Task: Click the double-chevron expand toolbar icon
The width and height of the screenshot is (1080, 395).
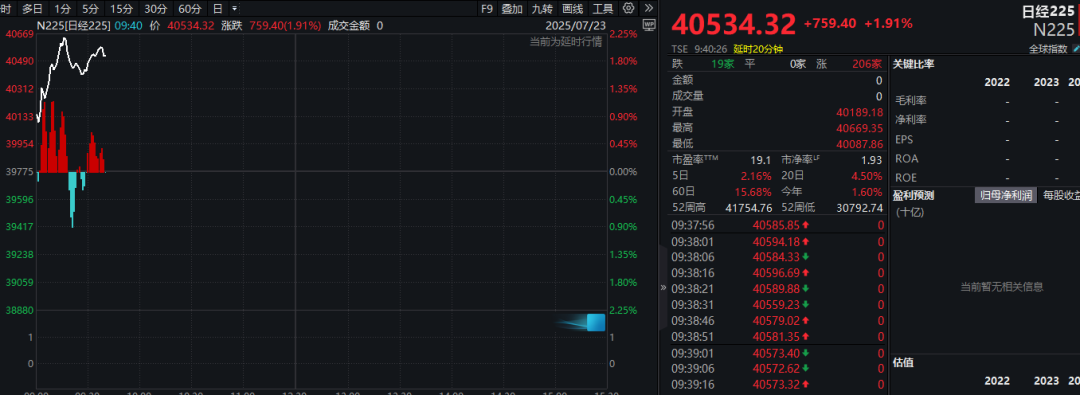Action: pos(649,9)
